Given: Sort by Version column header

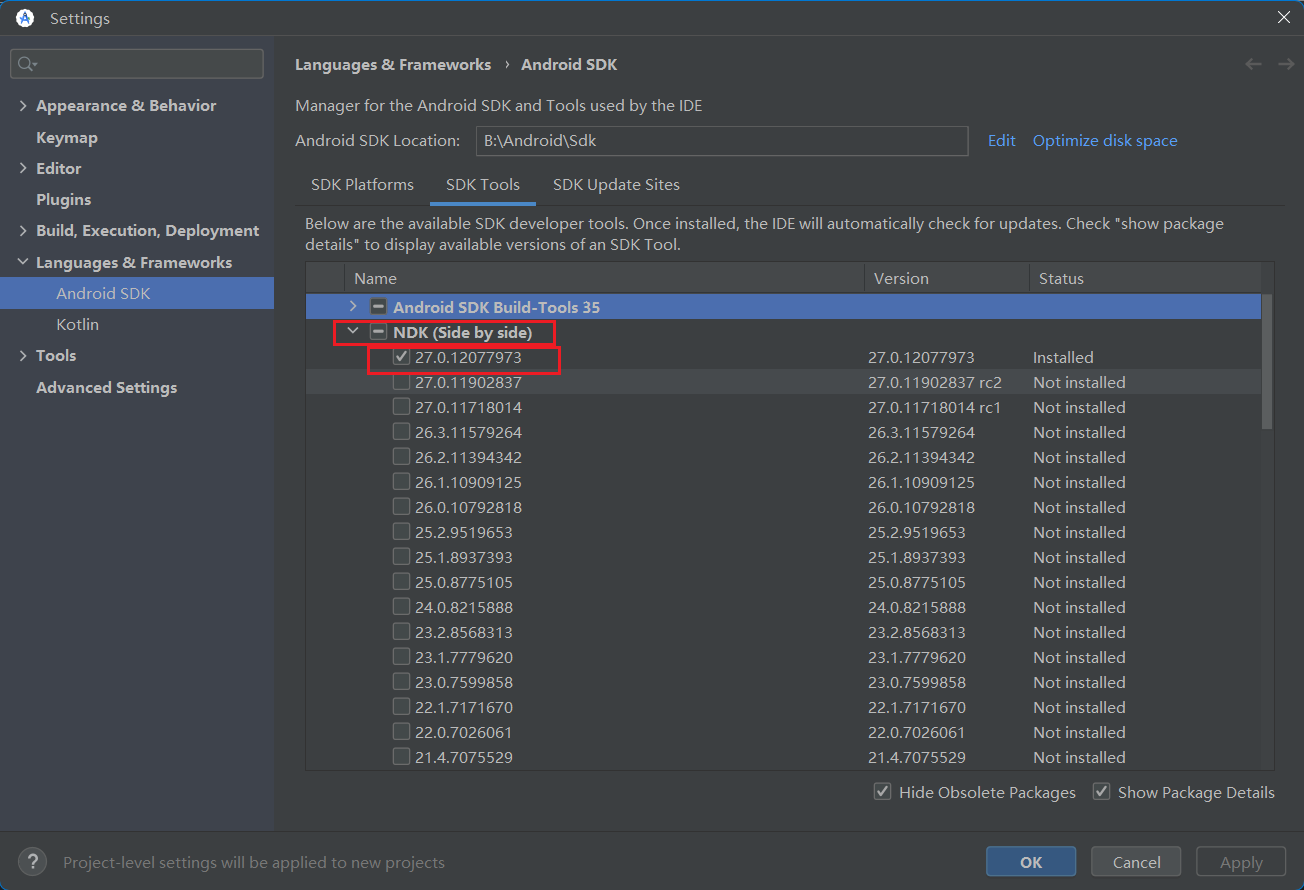Looking at the screenshot, I should [x=946, y=279].
